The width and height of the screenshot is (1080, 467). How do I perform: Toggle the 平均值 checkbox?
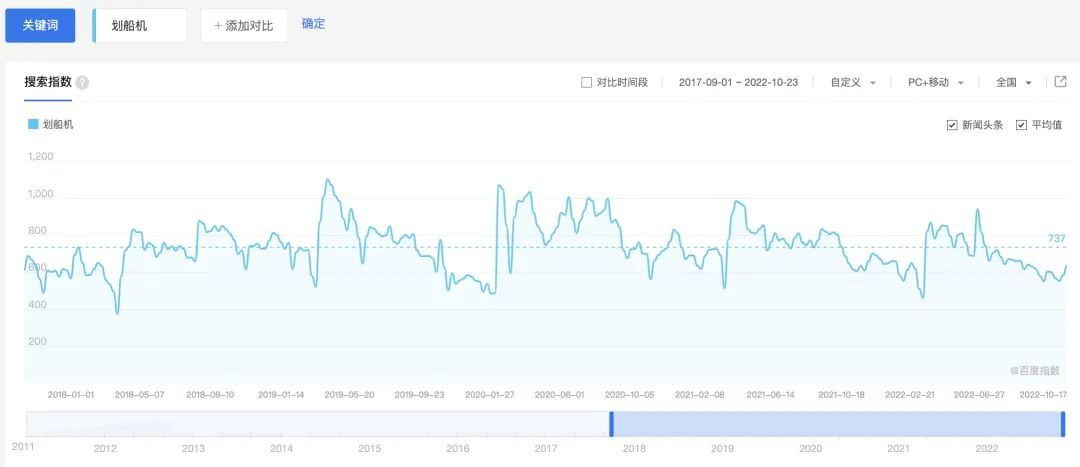(x=1021, y=125)
